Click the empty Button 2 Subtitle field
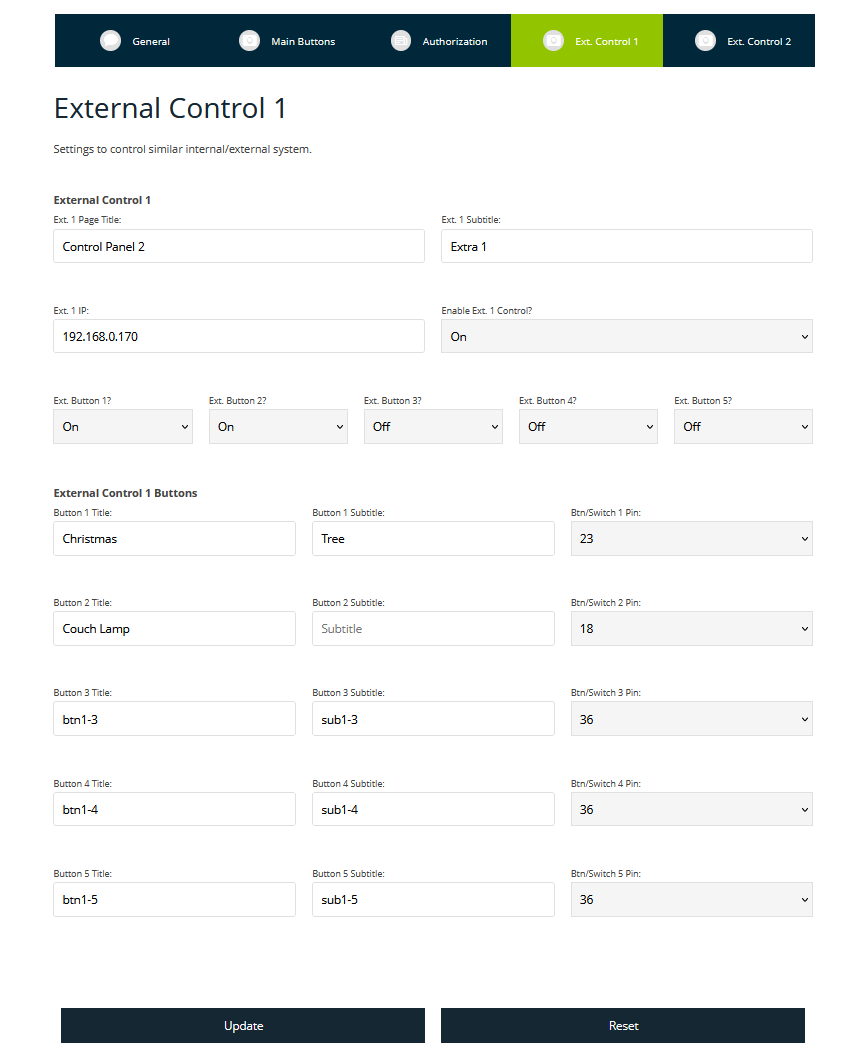Viewport: 856px width, 1063px height. point(432,628)
